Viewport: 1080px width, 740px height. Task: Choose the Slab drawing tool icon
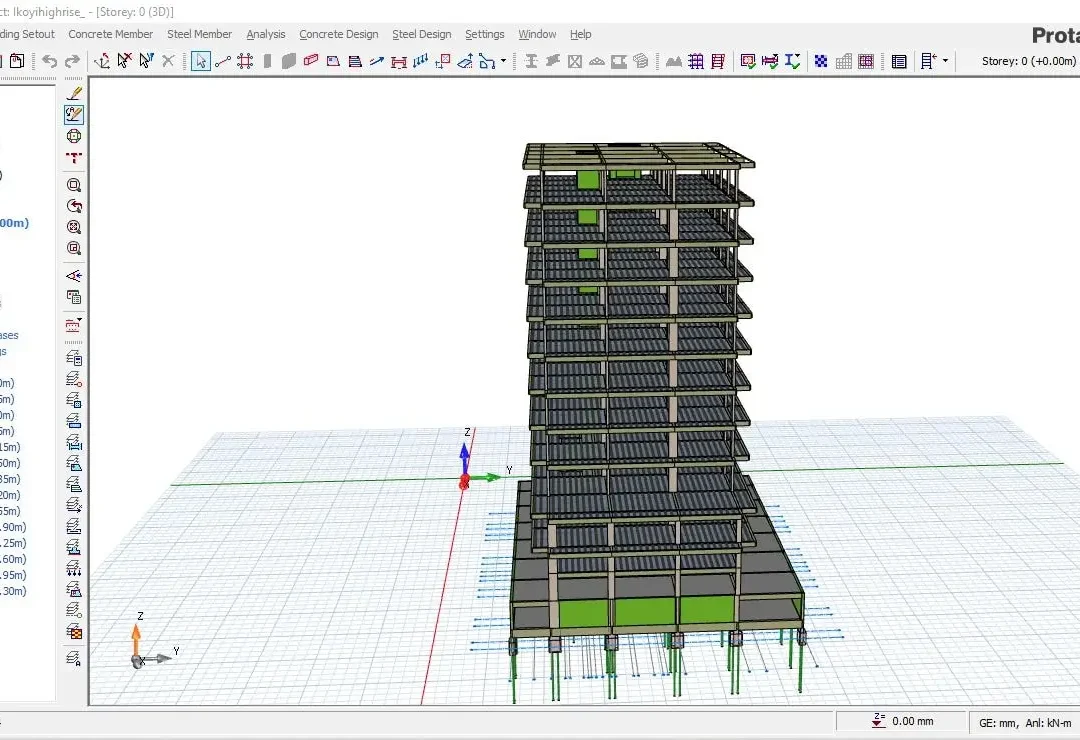click(333, 61)
